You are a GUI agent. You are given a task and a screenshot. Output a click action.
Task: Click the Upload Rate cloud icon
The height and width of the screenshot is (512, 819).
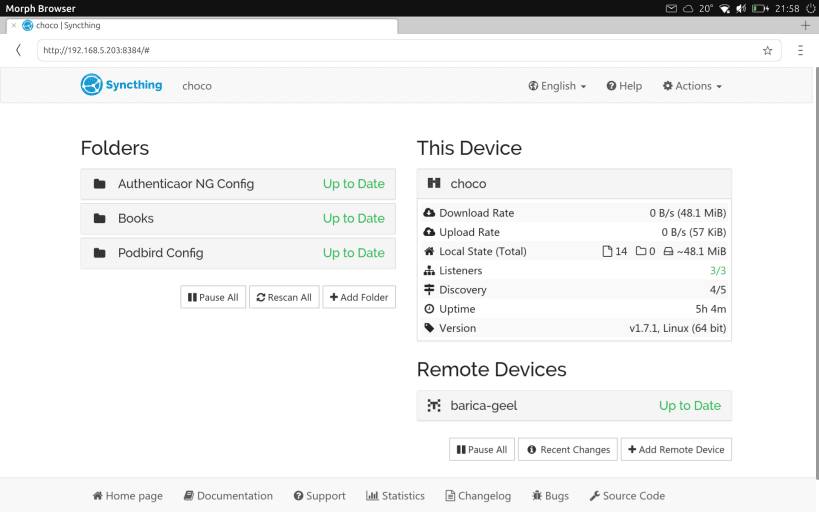click(429, 232)
